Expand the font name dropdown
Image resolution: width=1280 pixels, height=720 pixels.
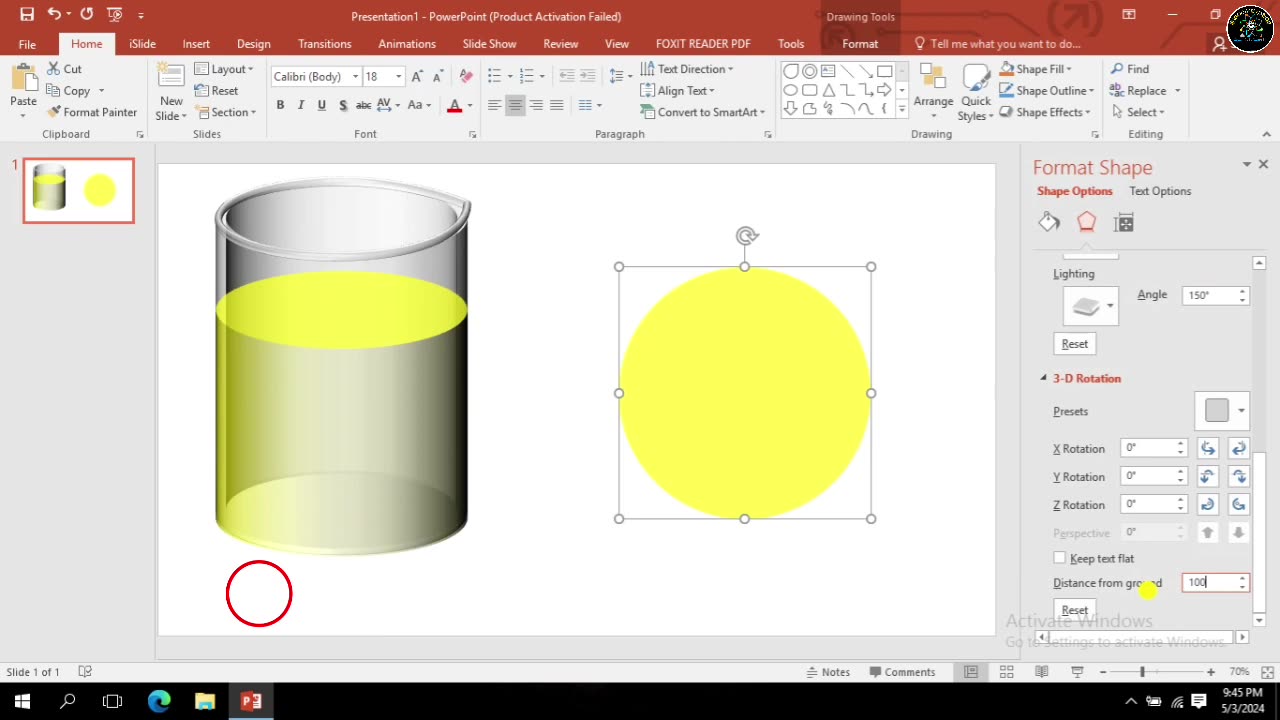coord(355,77)
